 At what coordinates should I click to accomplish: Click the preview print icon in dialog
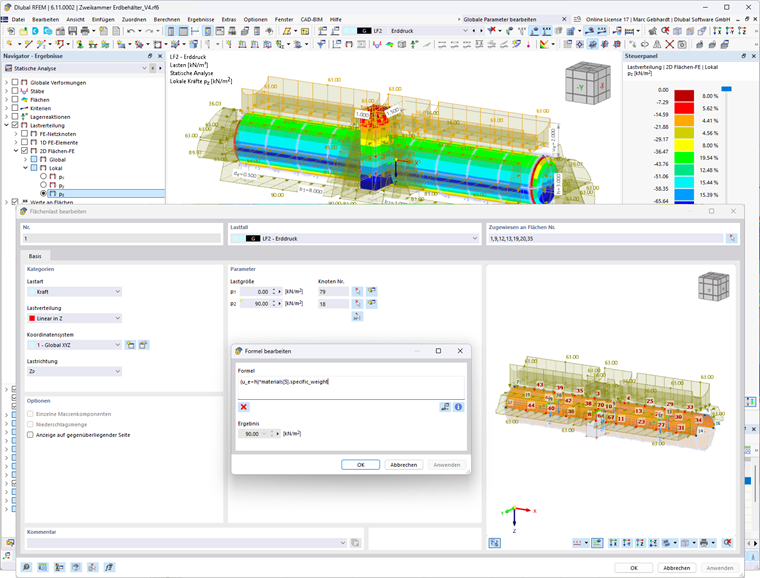pyautogui.click(x=704, y=543)
